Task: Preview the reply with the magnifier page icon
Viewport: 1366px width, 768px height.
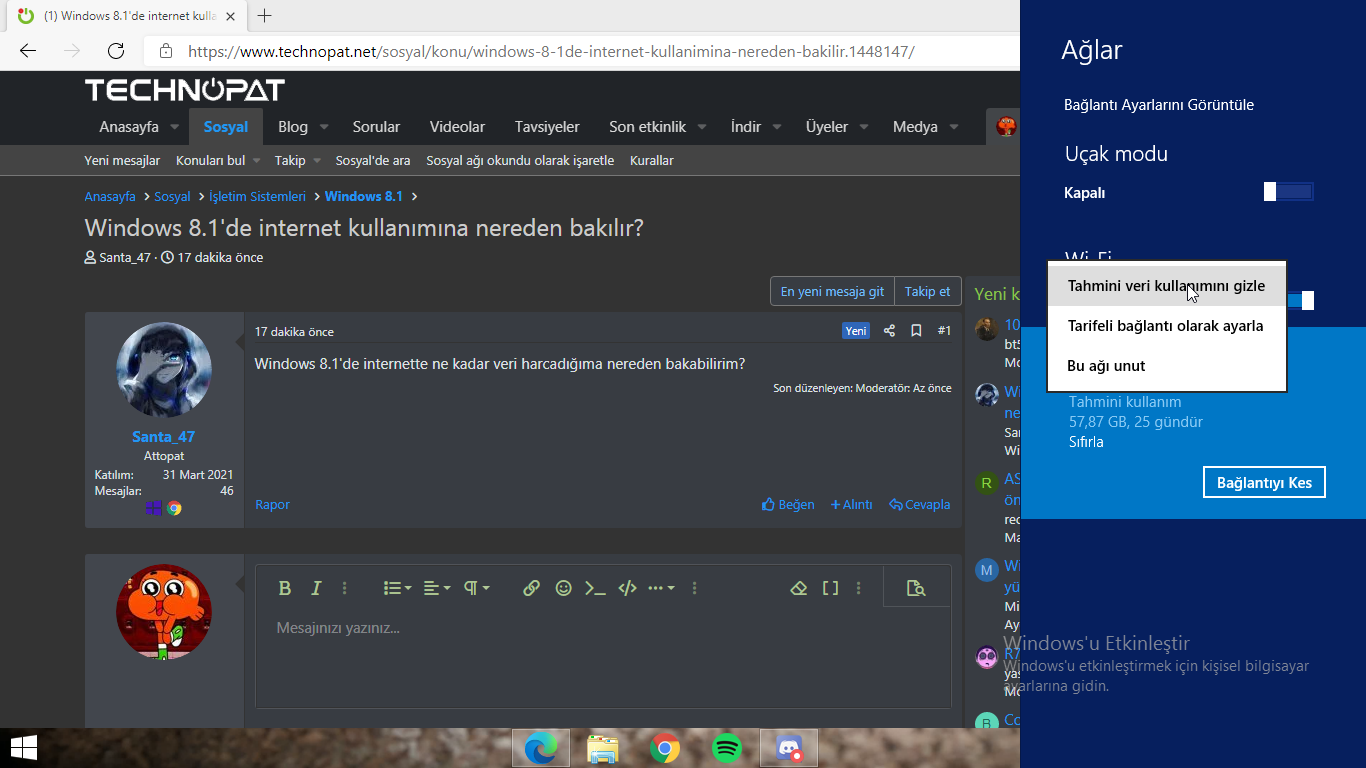Action: tap(916, 588)
